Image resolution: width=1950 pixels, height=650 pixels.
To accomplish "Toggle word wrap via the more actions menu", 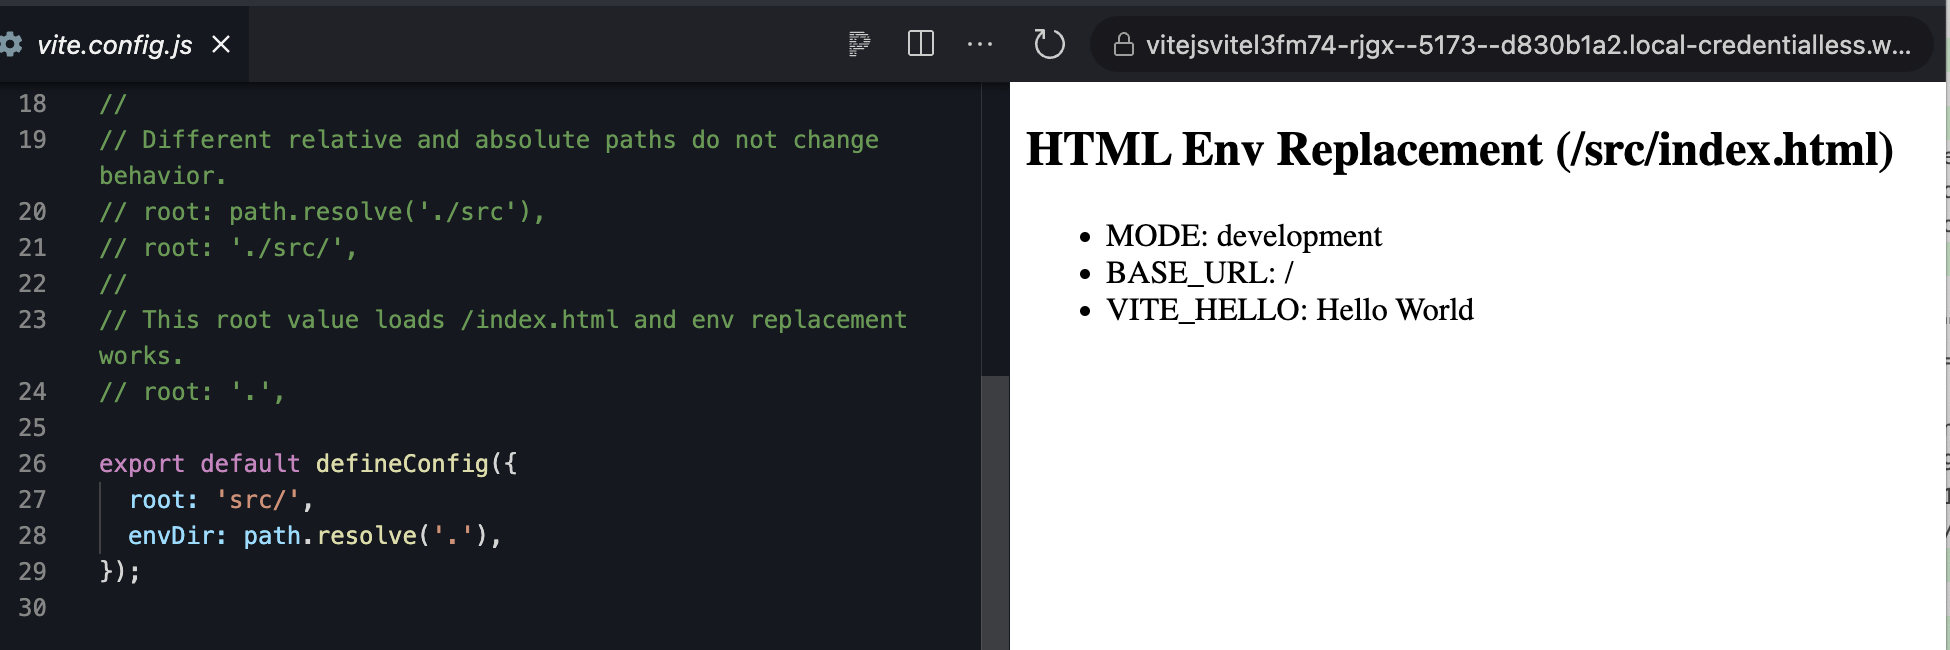I will (x=979, y=44).
